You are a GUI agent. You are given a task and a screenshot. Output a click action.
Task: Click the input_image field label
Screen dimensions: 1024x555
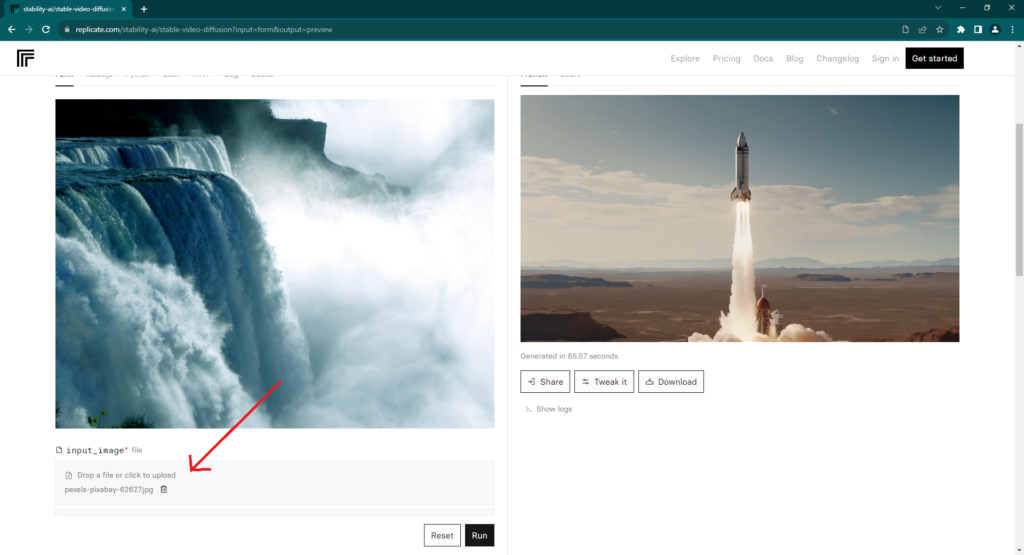click(97, 450)
